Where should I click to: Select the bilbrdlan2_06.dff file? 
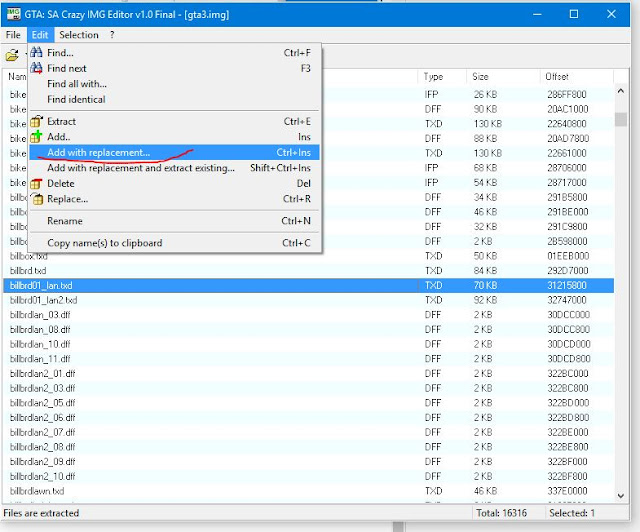coord(42,418)
